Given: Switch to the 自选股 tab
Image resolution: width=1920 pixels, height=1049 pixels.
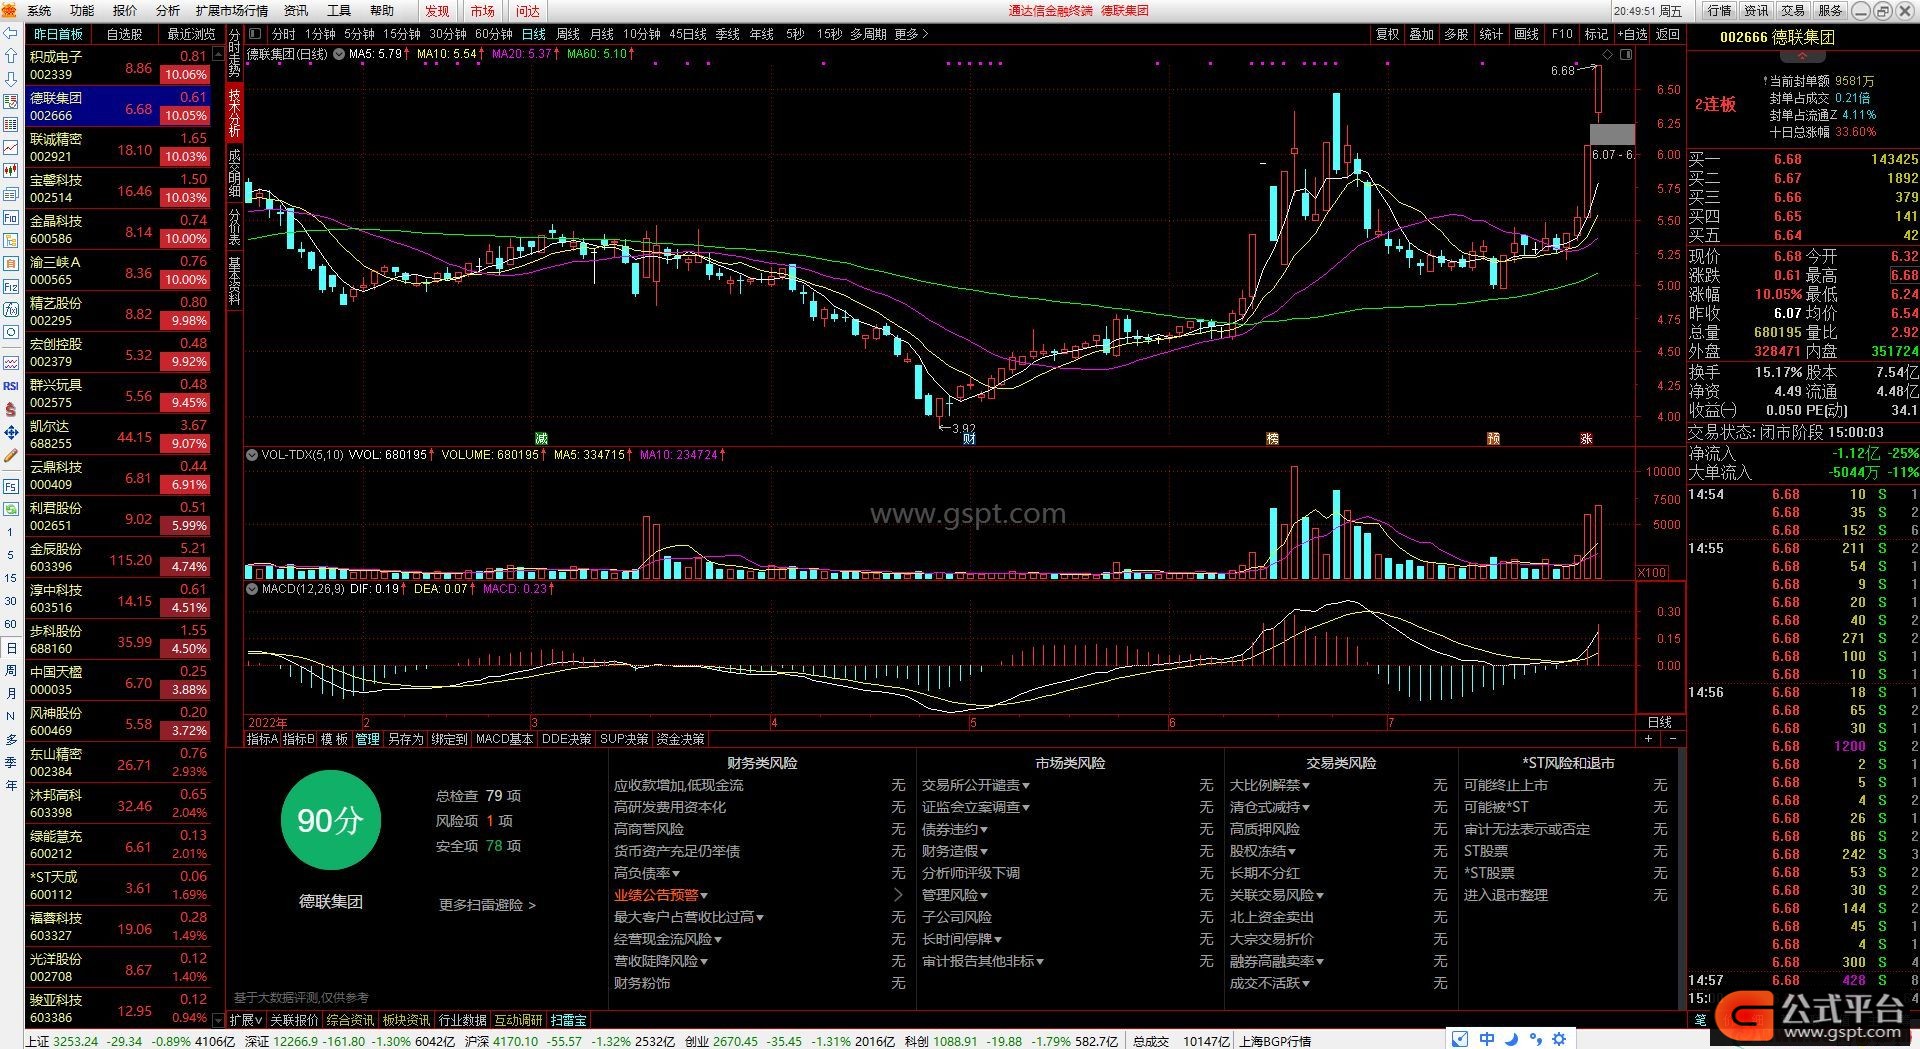Looking at the screenshot, I should click(x=124, y=34).
